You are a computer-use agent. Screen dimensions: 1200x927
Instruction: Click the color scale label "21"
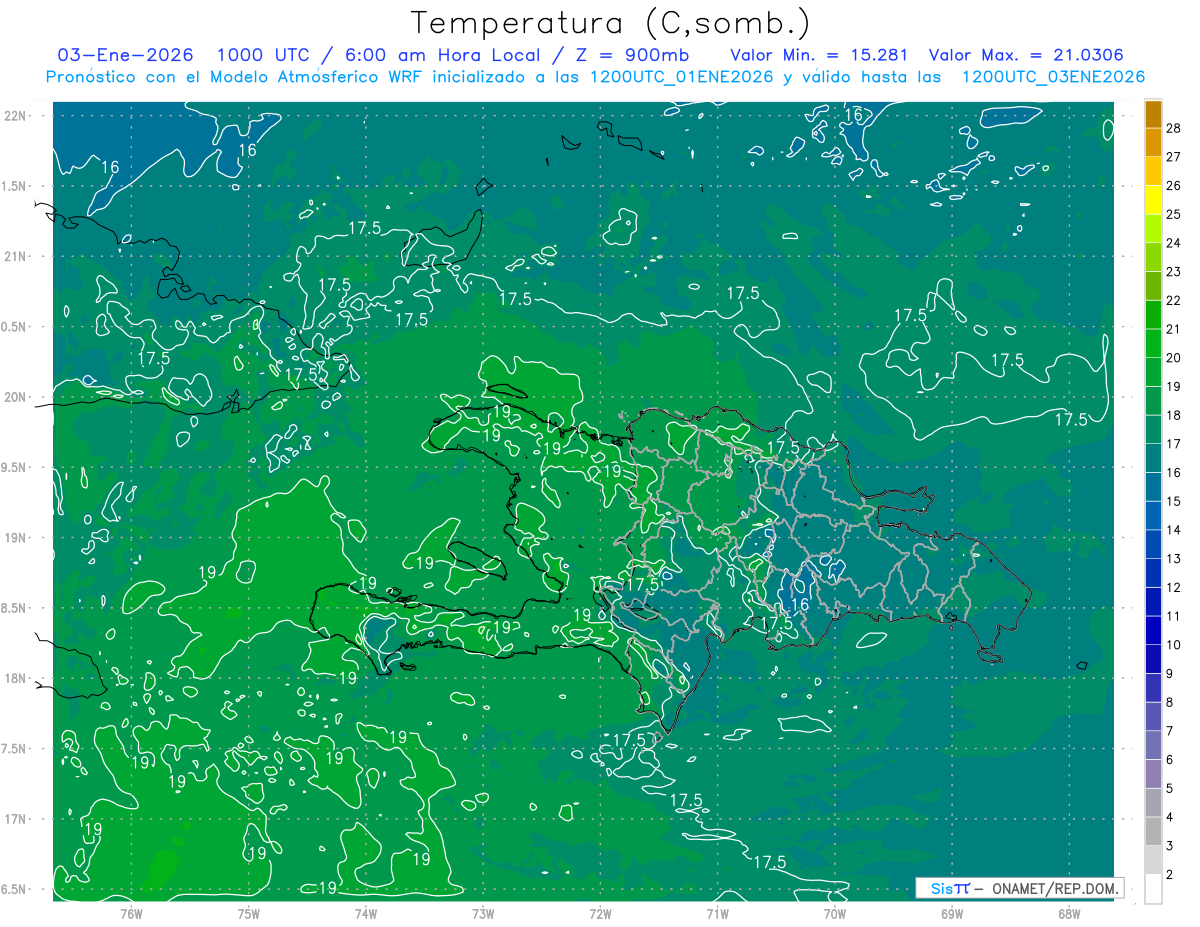click(1173, 329)
